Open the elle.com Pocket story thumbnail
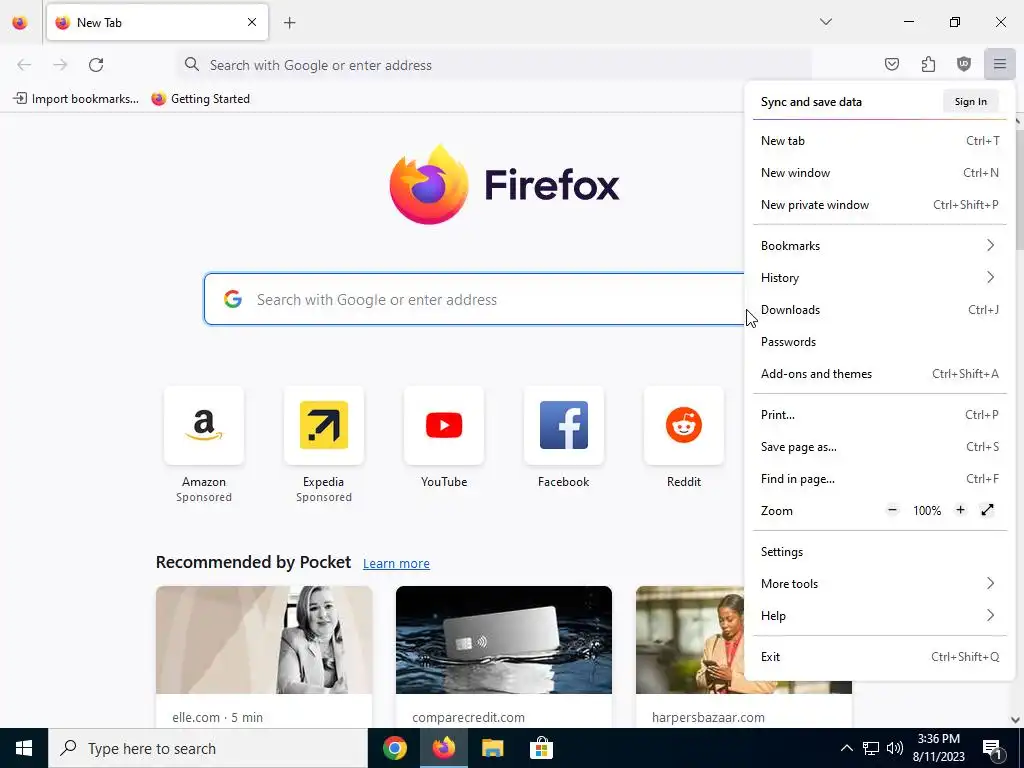 coord(264,640)
